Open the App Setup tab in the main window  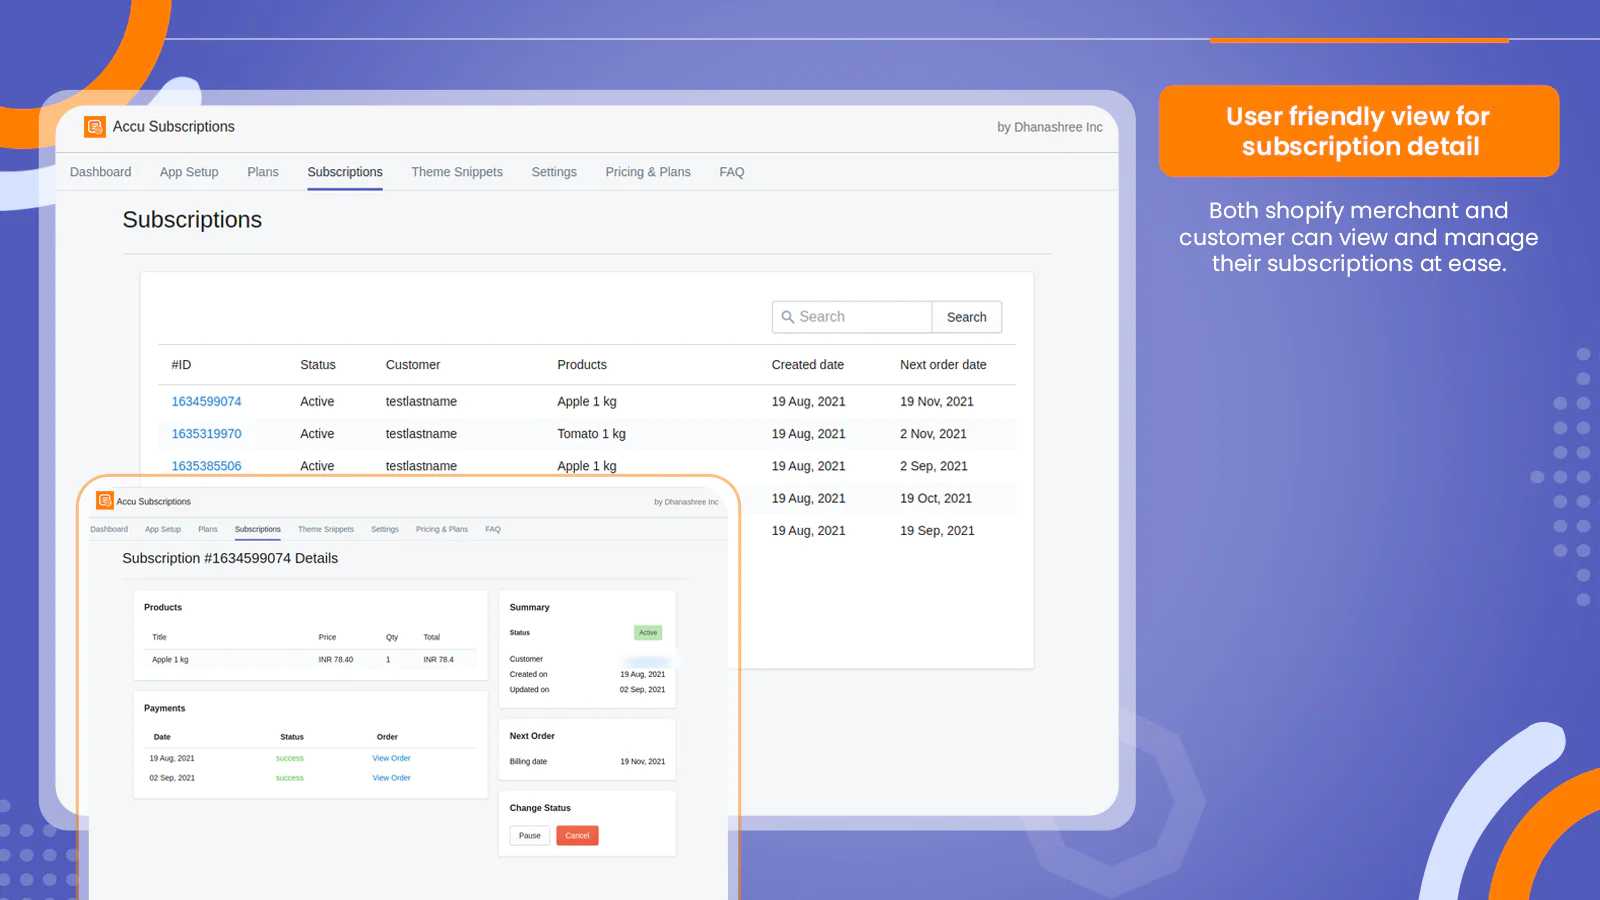point(189,172)
